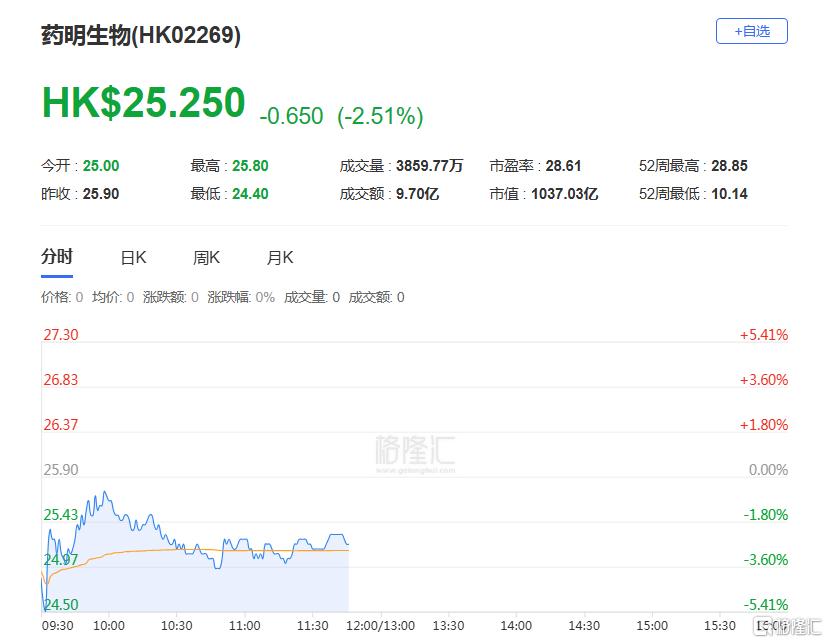828x643 pixels.
Task: Click the 涨跌额 readout above the chart
Action: pyautogui.click(x=171, y=297)
